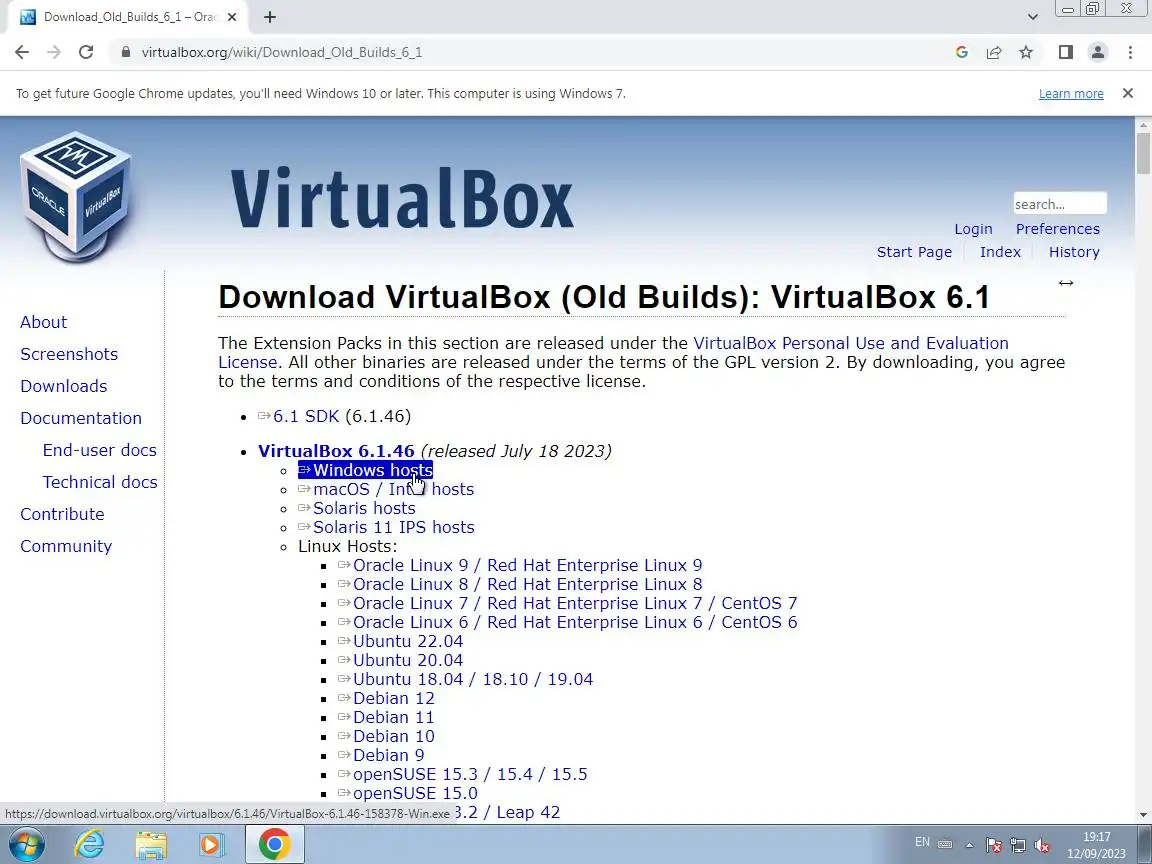Open the Preferences link
The image size is (1152, 864).
coord(1057,229)
